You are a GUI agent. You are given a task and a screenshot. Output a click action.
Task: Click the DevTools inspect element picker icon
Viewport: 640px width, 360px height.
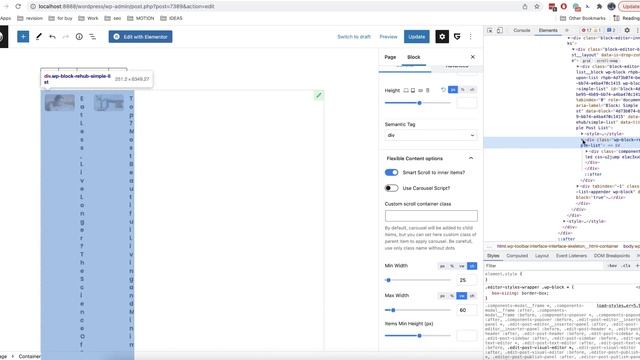[x=490, y=30]
